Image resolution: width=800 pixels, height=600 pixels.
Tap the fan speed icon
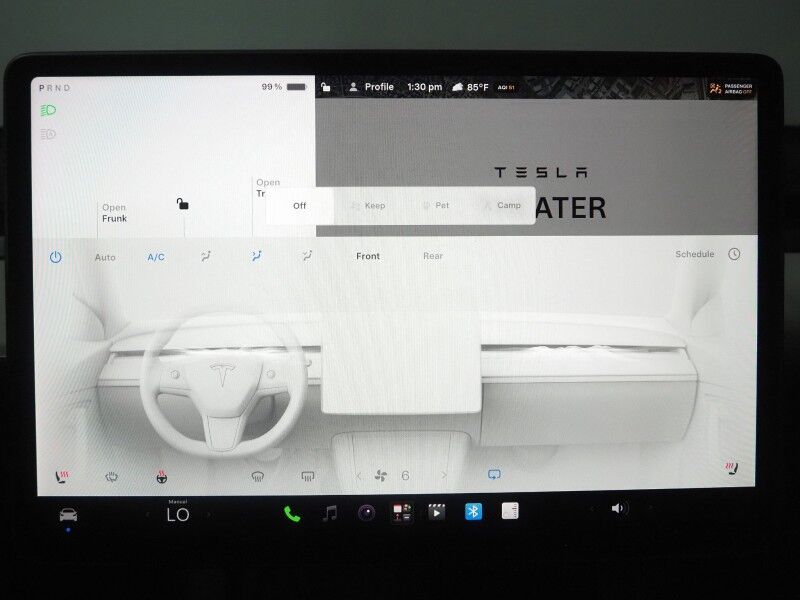click(x=381, y=476)
